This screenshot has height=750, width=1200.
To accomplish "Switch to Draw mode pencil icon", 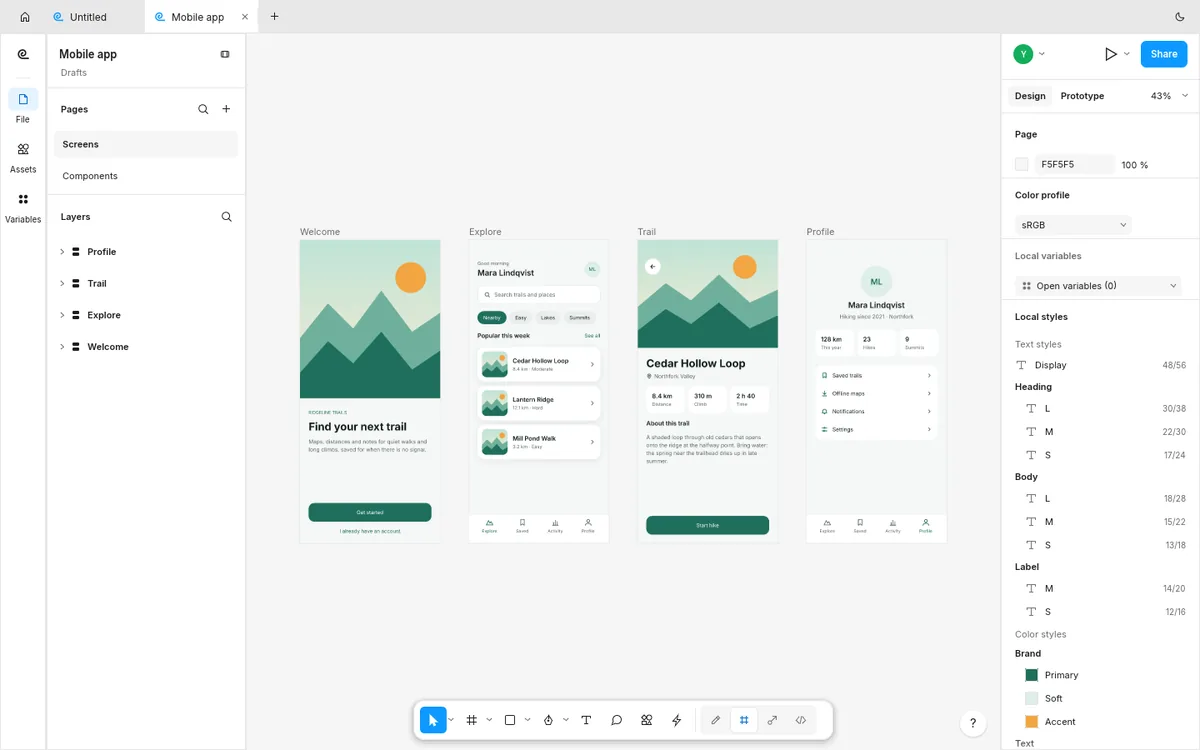I will (715, 720).
